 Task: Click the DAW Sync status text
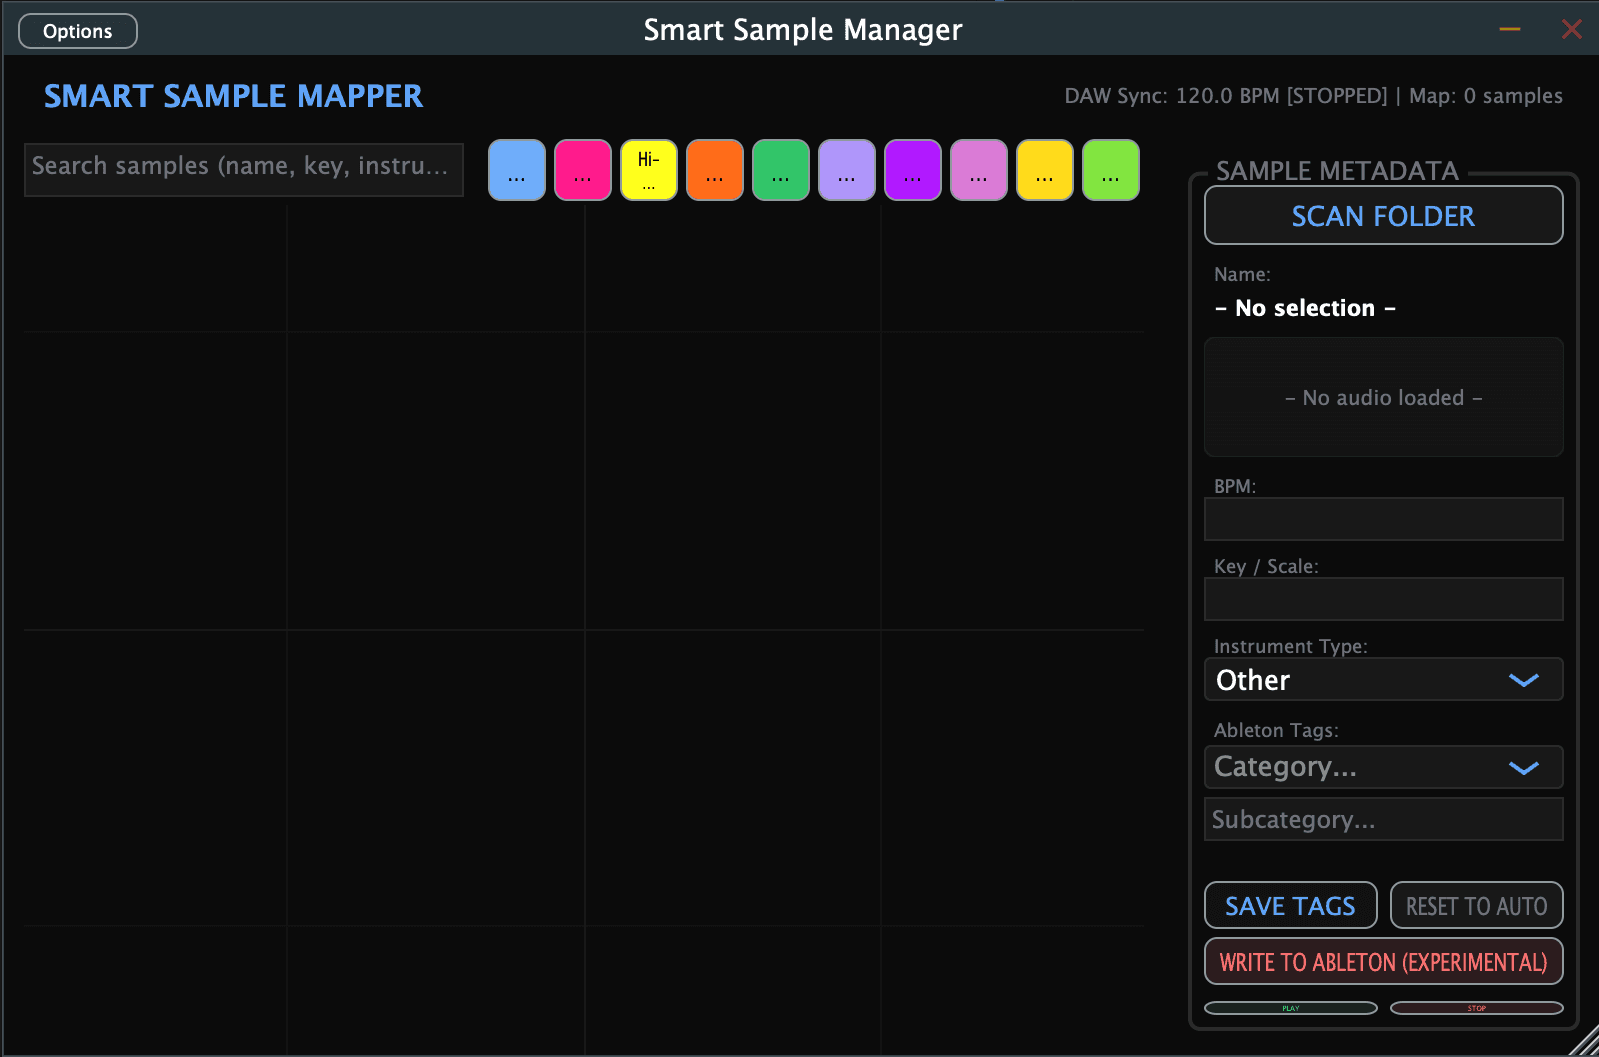[1226, 96]
